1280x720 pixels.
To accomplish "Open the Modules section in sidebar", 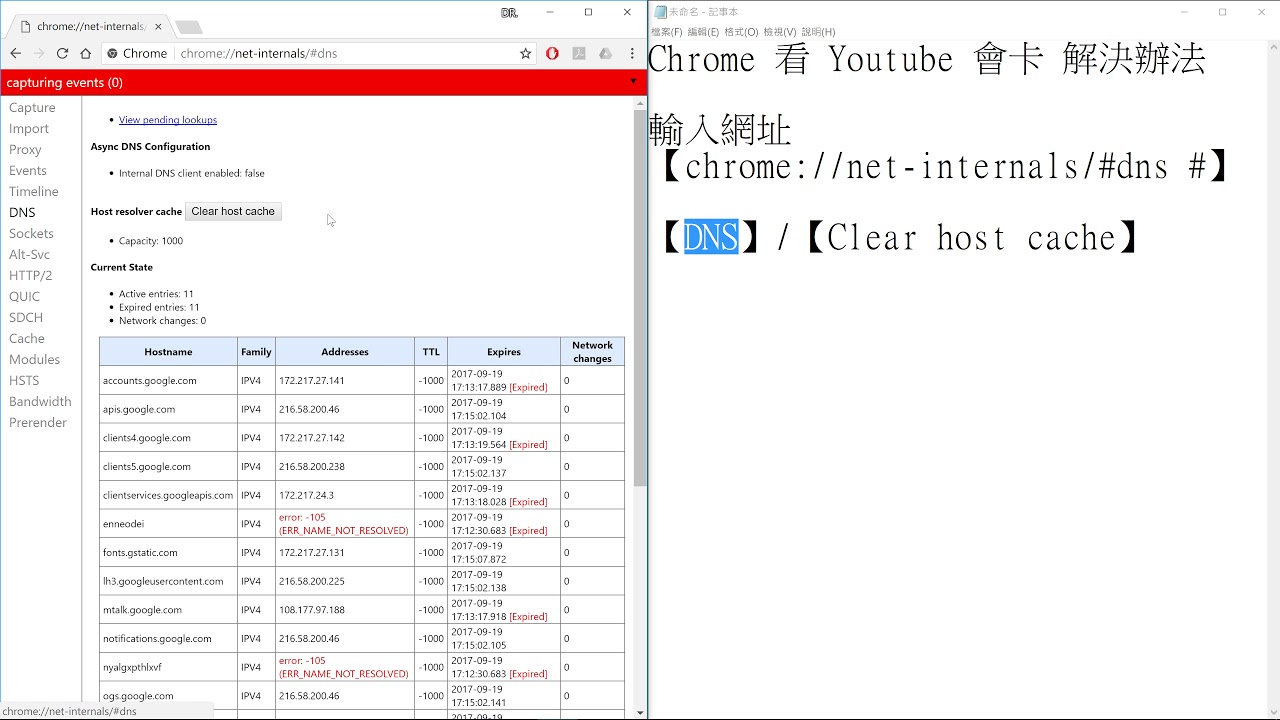I will [x=34, y=359].
